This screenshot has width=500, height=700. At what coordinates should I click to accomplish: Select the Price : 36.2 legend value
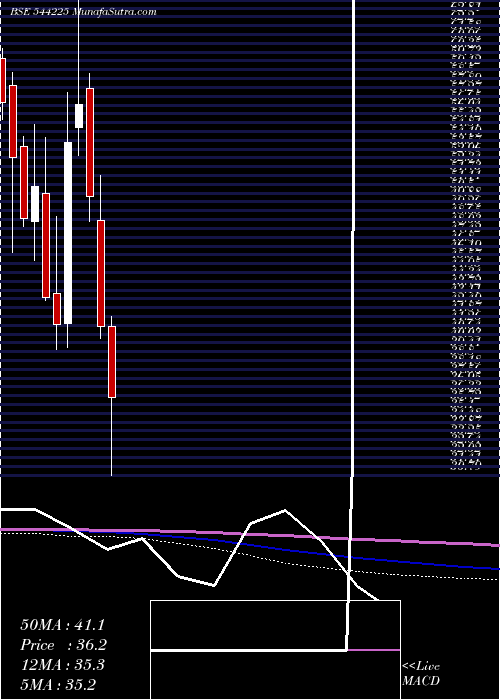pyautogui.click(x=64, y=646)
